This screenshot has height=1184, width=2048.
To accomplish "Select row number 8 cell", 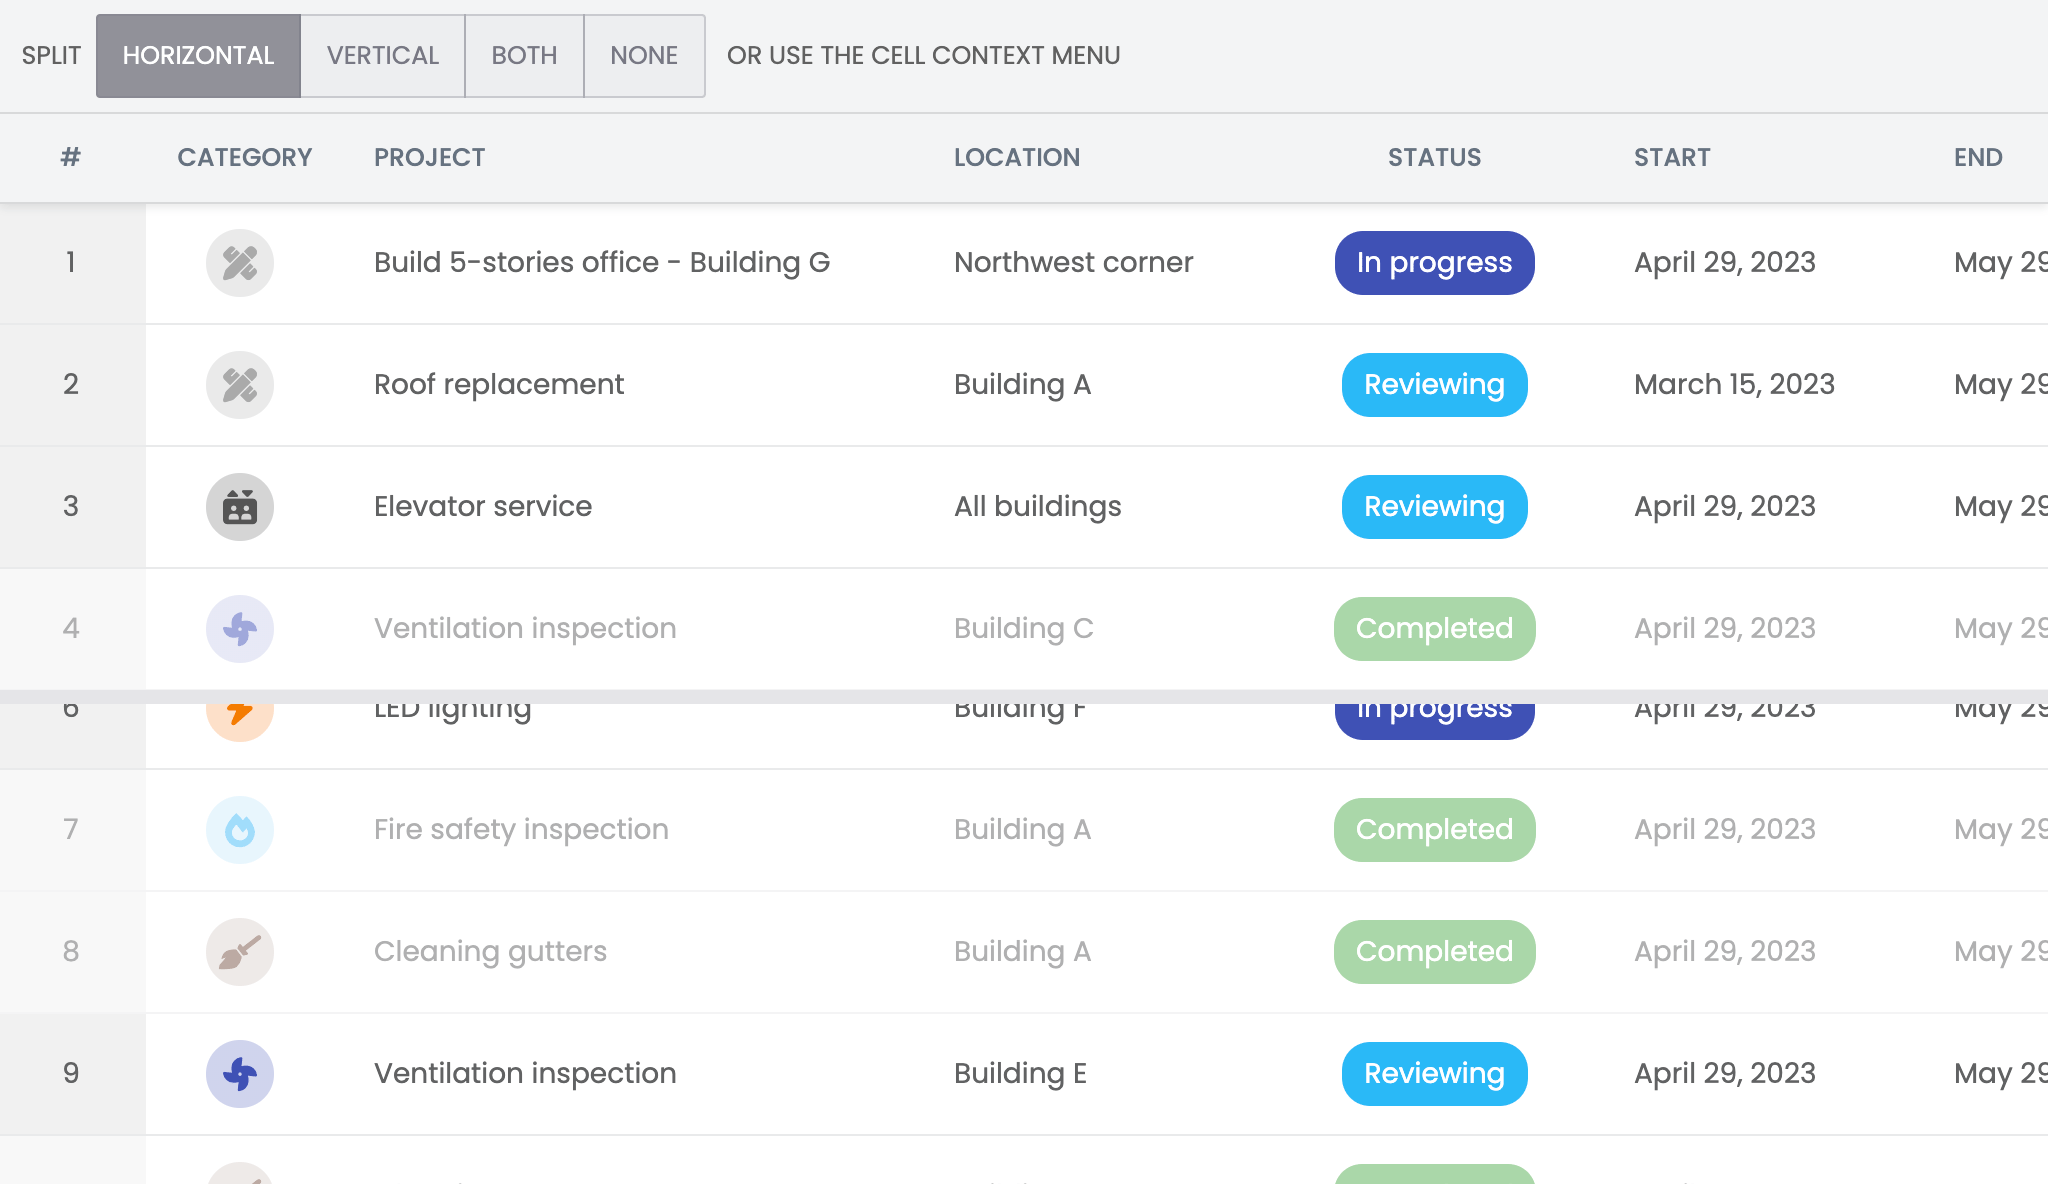I will coord(72,952).
